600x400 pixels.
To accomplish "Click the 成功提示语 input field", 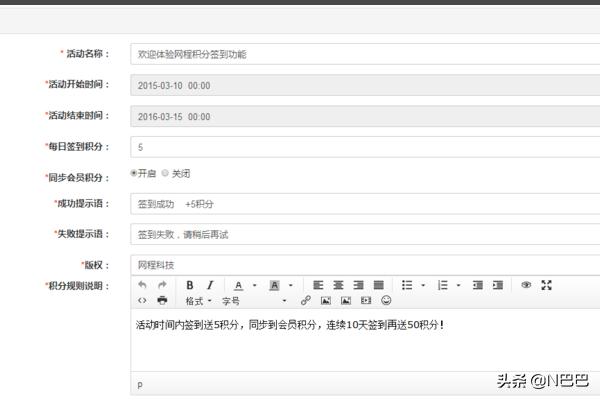I will (x=365, y=204).
